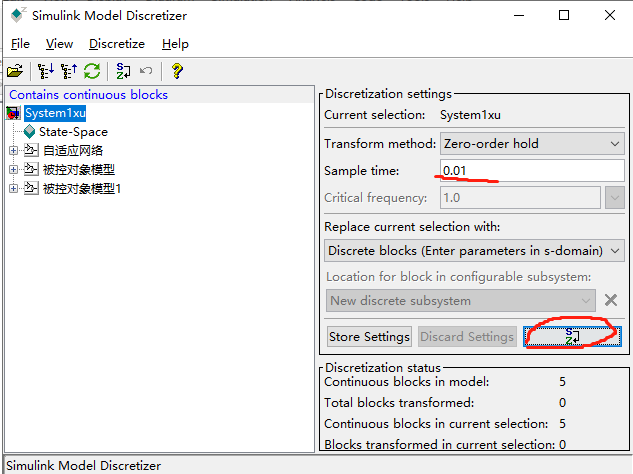Click the open model folder icon
Image resolution: width=633 pixels, height=474 pixels.
pyautogui.click(x=15, y=71)
